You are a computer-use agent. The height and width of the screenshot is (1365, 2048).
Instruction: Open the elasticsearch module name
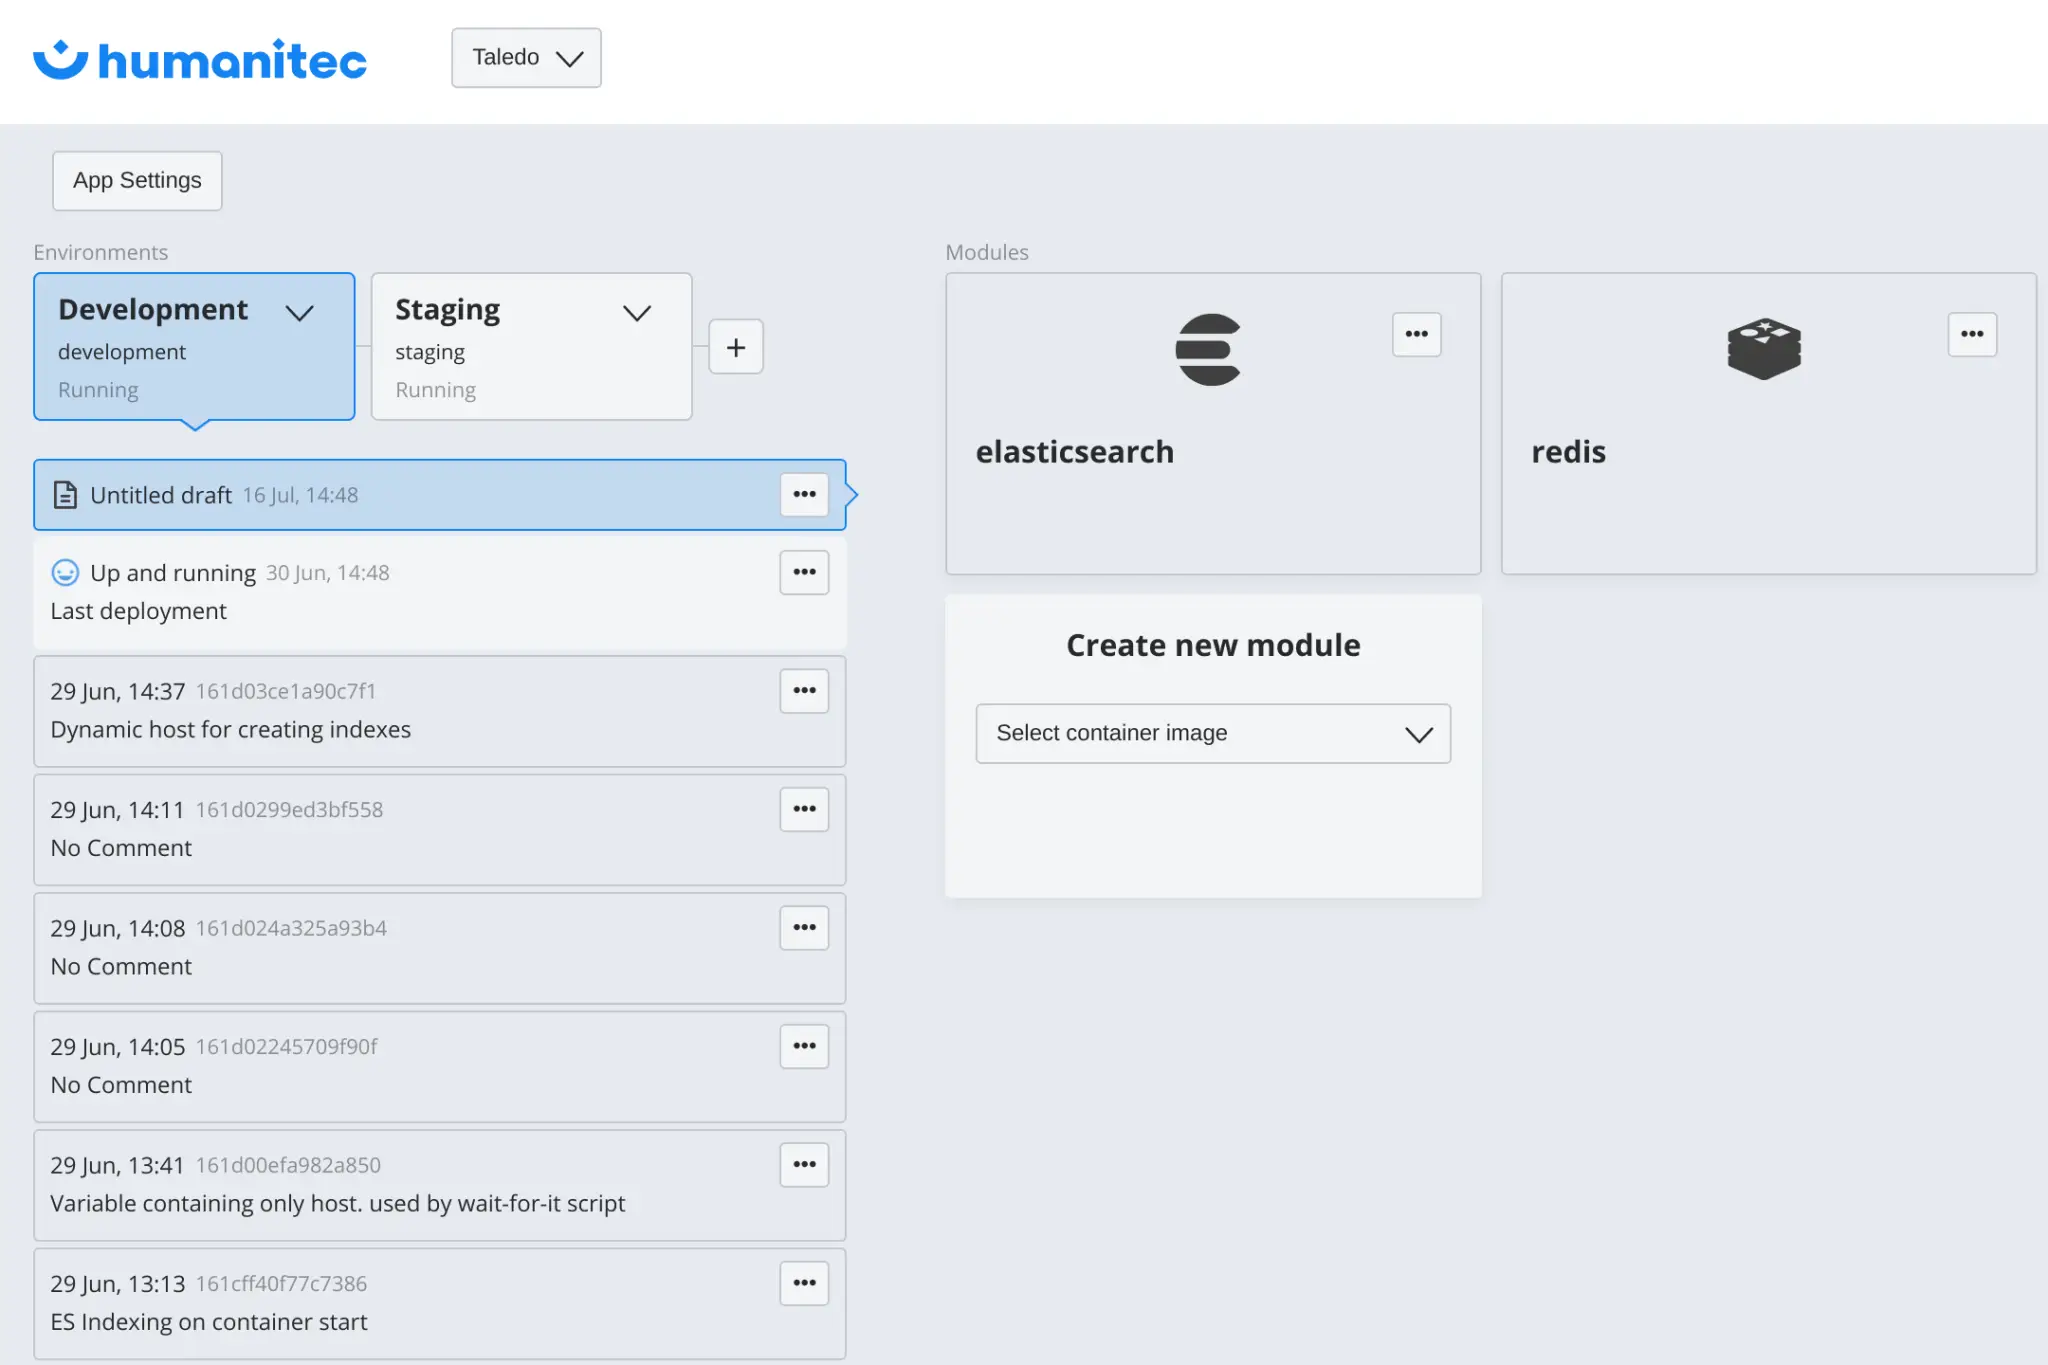[1075, 452]
